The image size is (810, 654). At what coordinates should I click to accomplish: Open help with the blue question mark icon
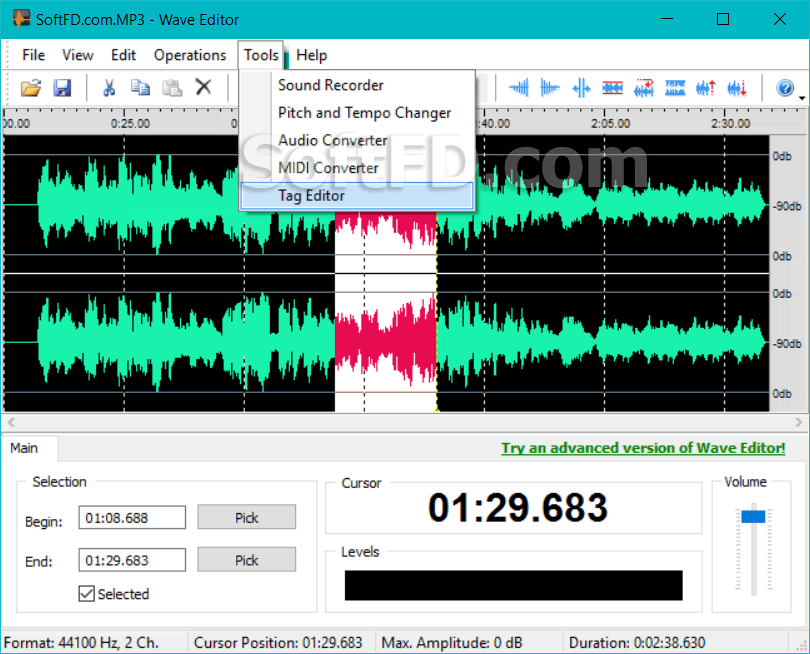(x=785, y=88)
